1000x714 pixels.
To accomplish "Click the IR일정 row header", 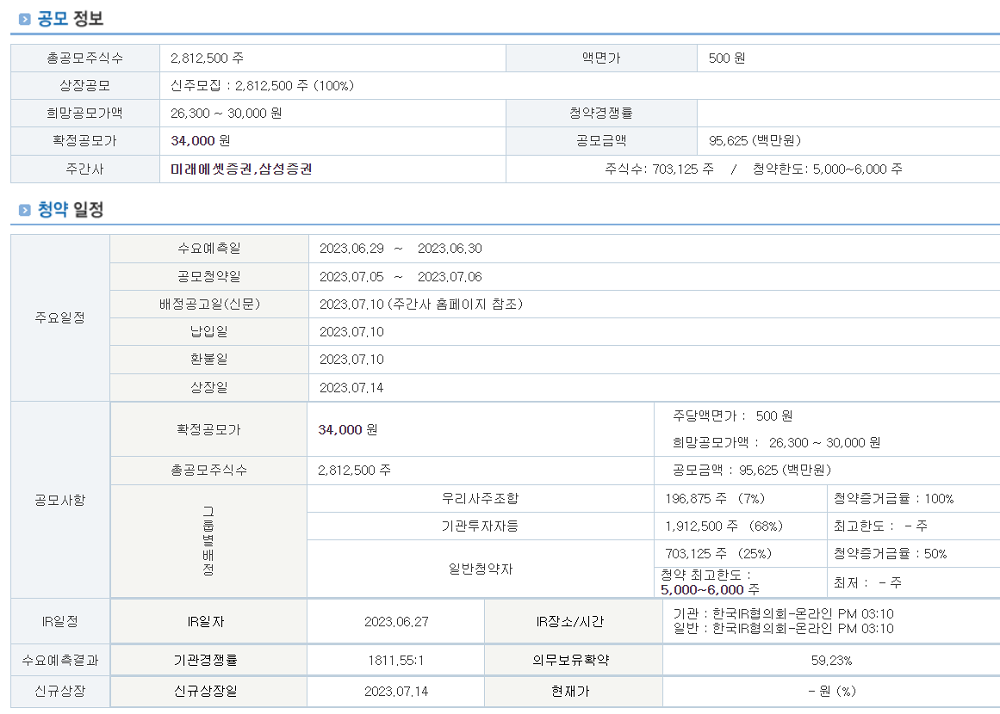I will click(x=60, y=622).
